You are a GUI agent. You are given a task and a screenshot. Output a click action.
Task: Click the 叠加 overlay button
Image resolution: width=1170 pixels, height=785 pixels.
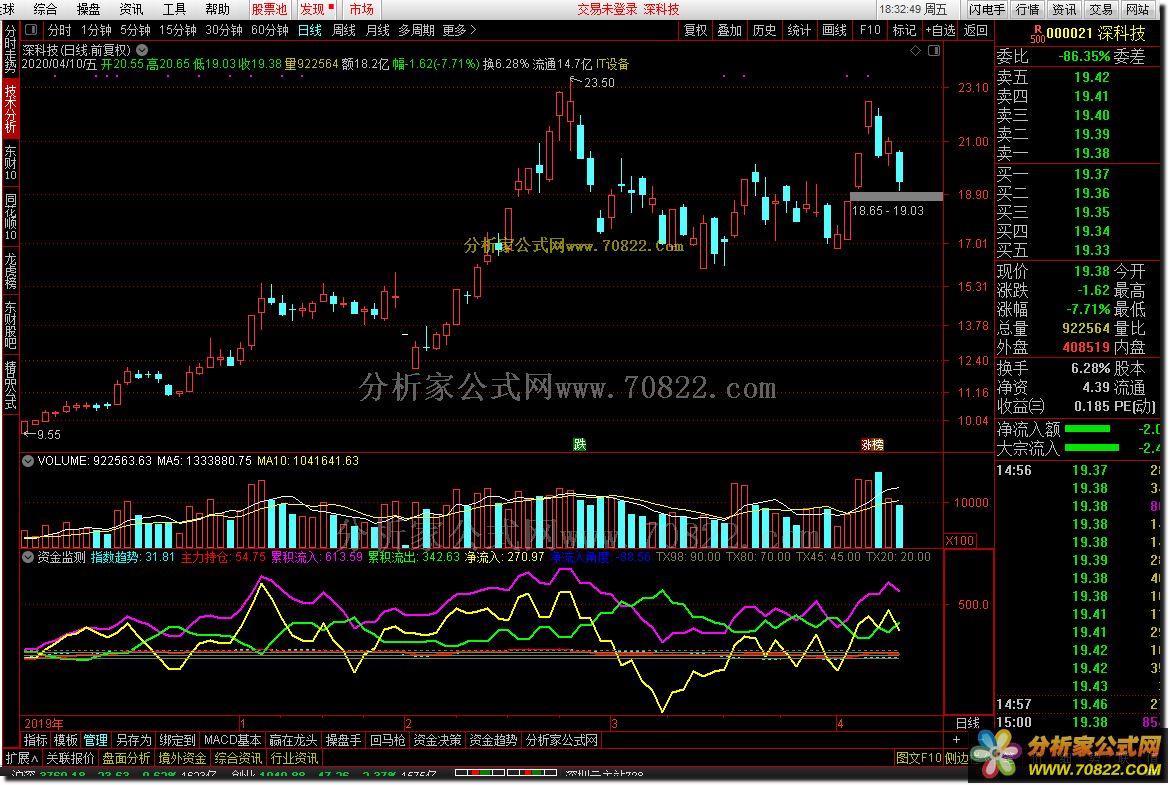click(x=730, y=30)
